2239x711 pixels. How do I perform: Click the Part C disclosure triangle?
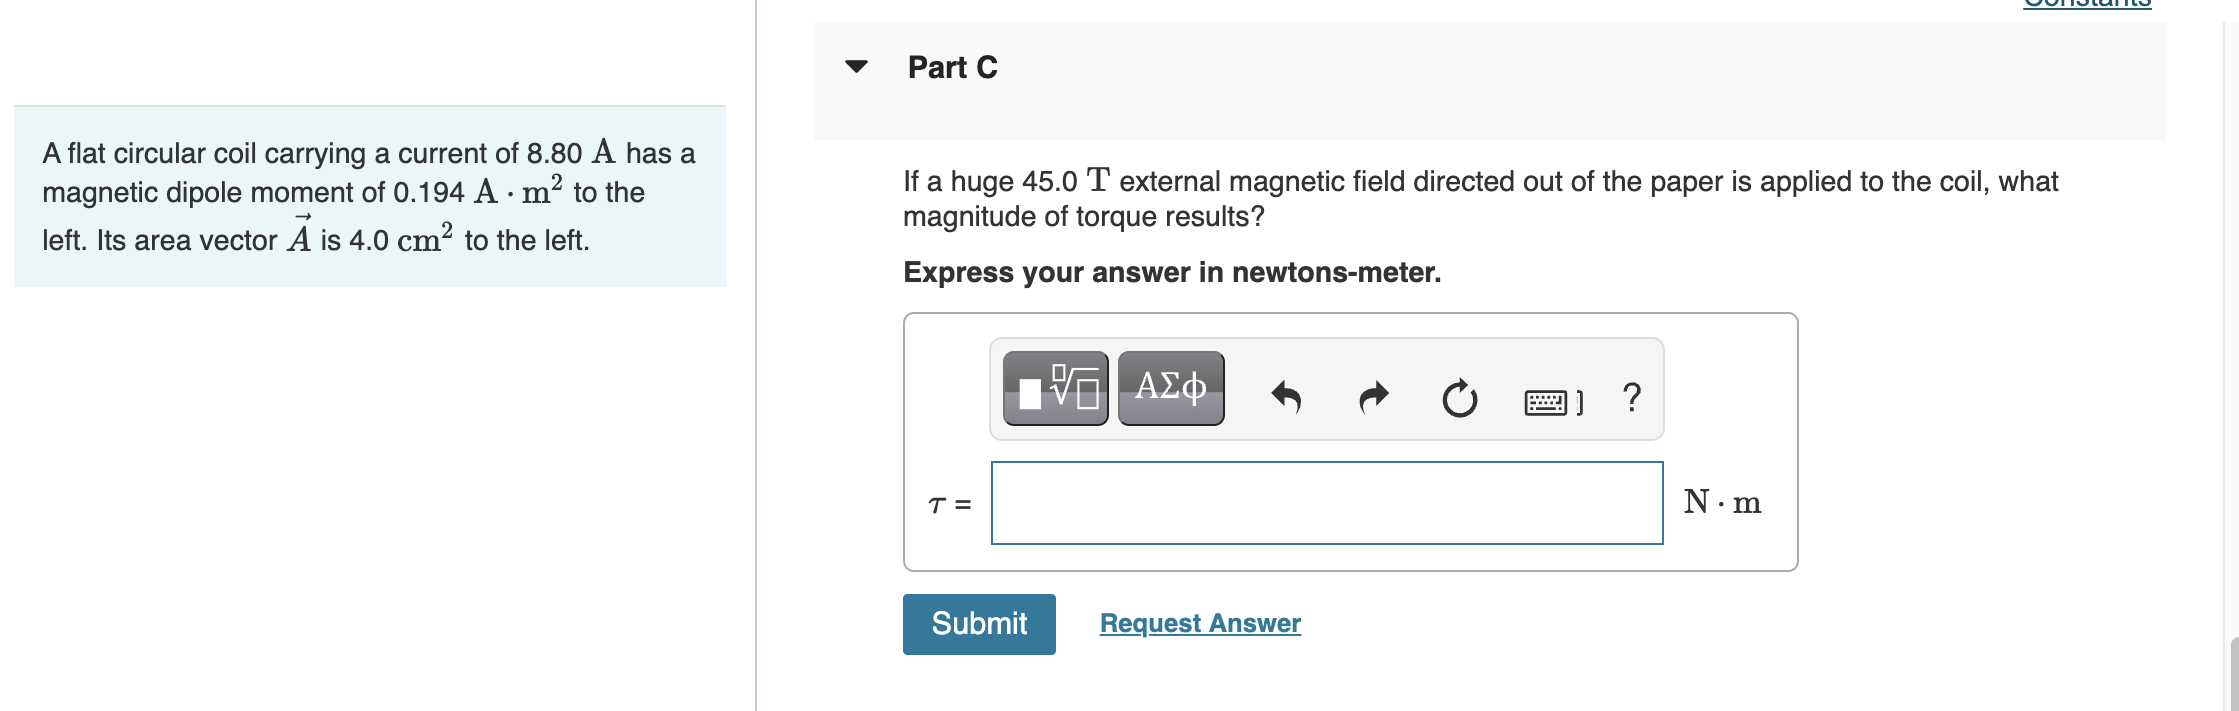[x=858, y=68]
